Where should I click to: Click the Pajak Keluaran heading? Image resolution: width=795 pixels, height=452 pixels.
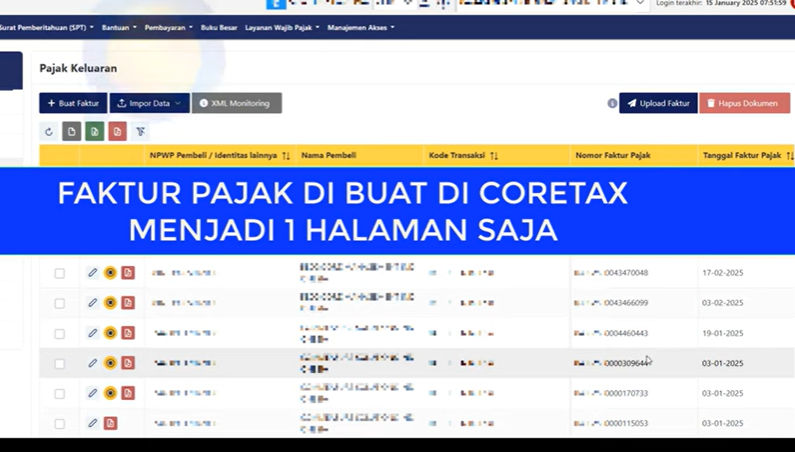click(78, 68)
